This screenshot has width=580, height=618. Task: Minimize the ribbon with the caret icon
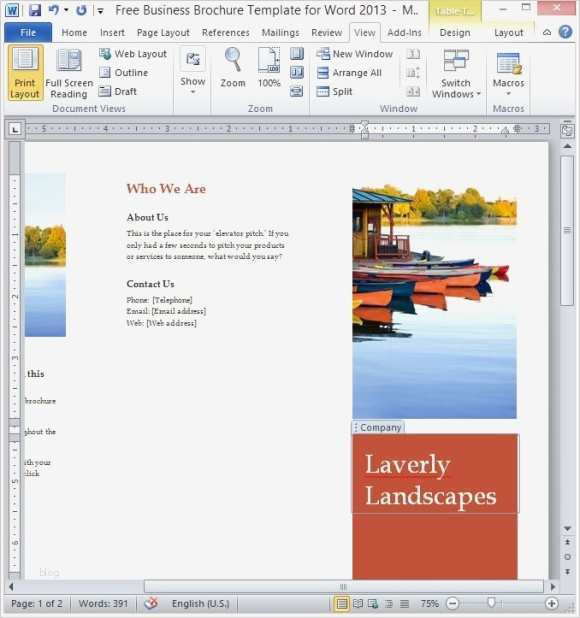tap(547, 32)
